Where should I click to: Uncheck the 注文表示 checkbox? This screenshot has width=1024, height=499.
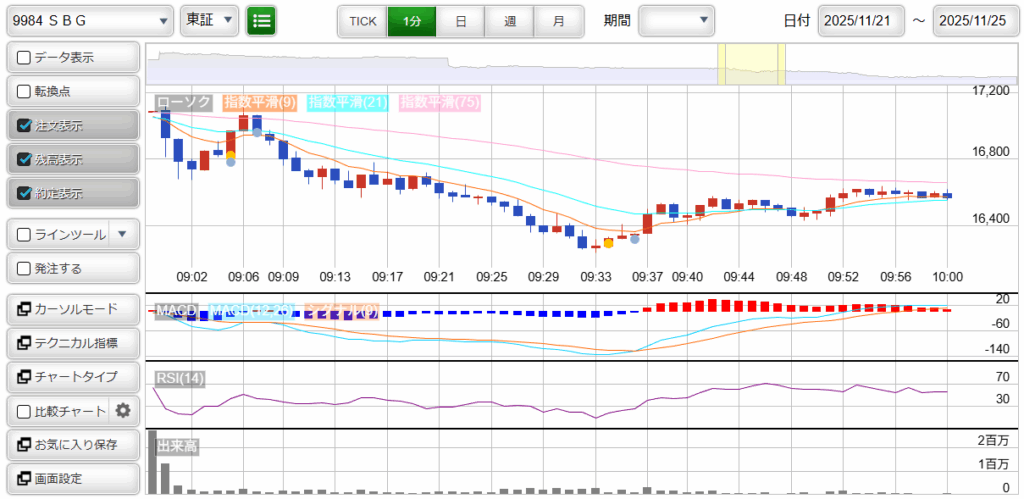click(x=25, y=126)
